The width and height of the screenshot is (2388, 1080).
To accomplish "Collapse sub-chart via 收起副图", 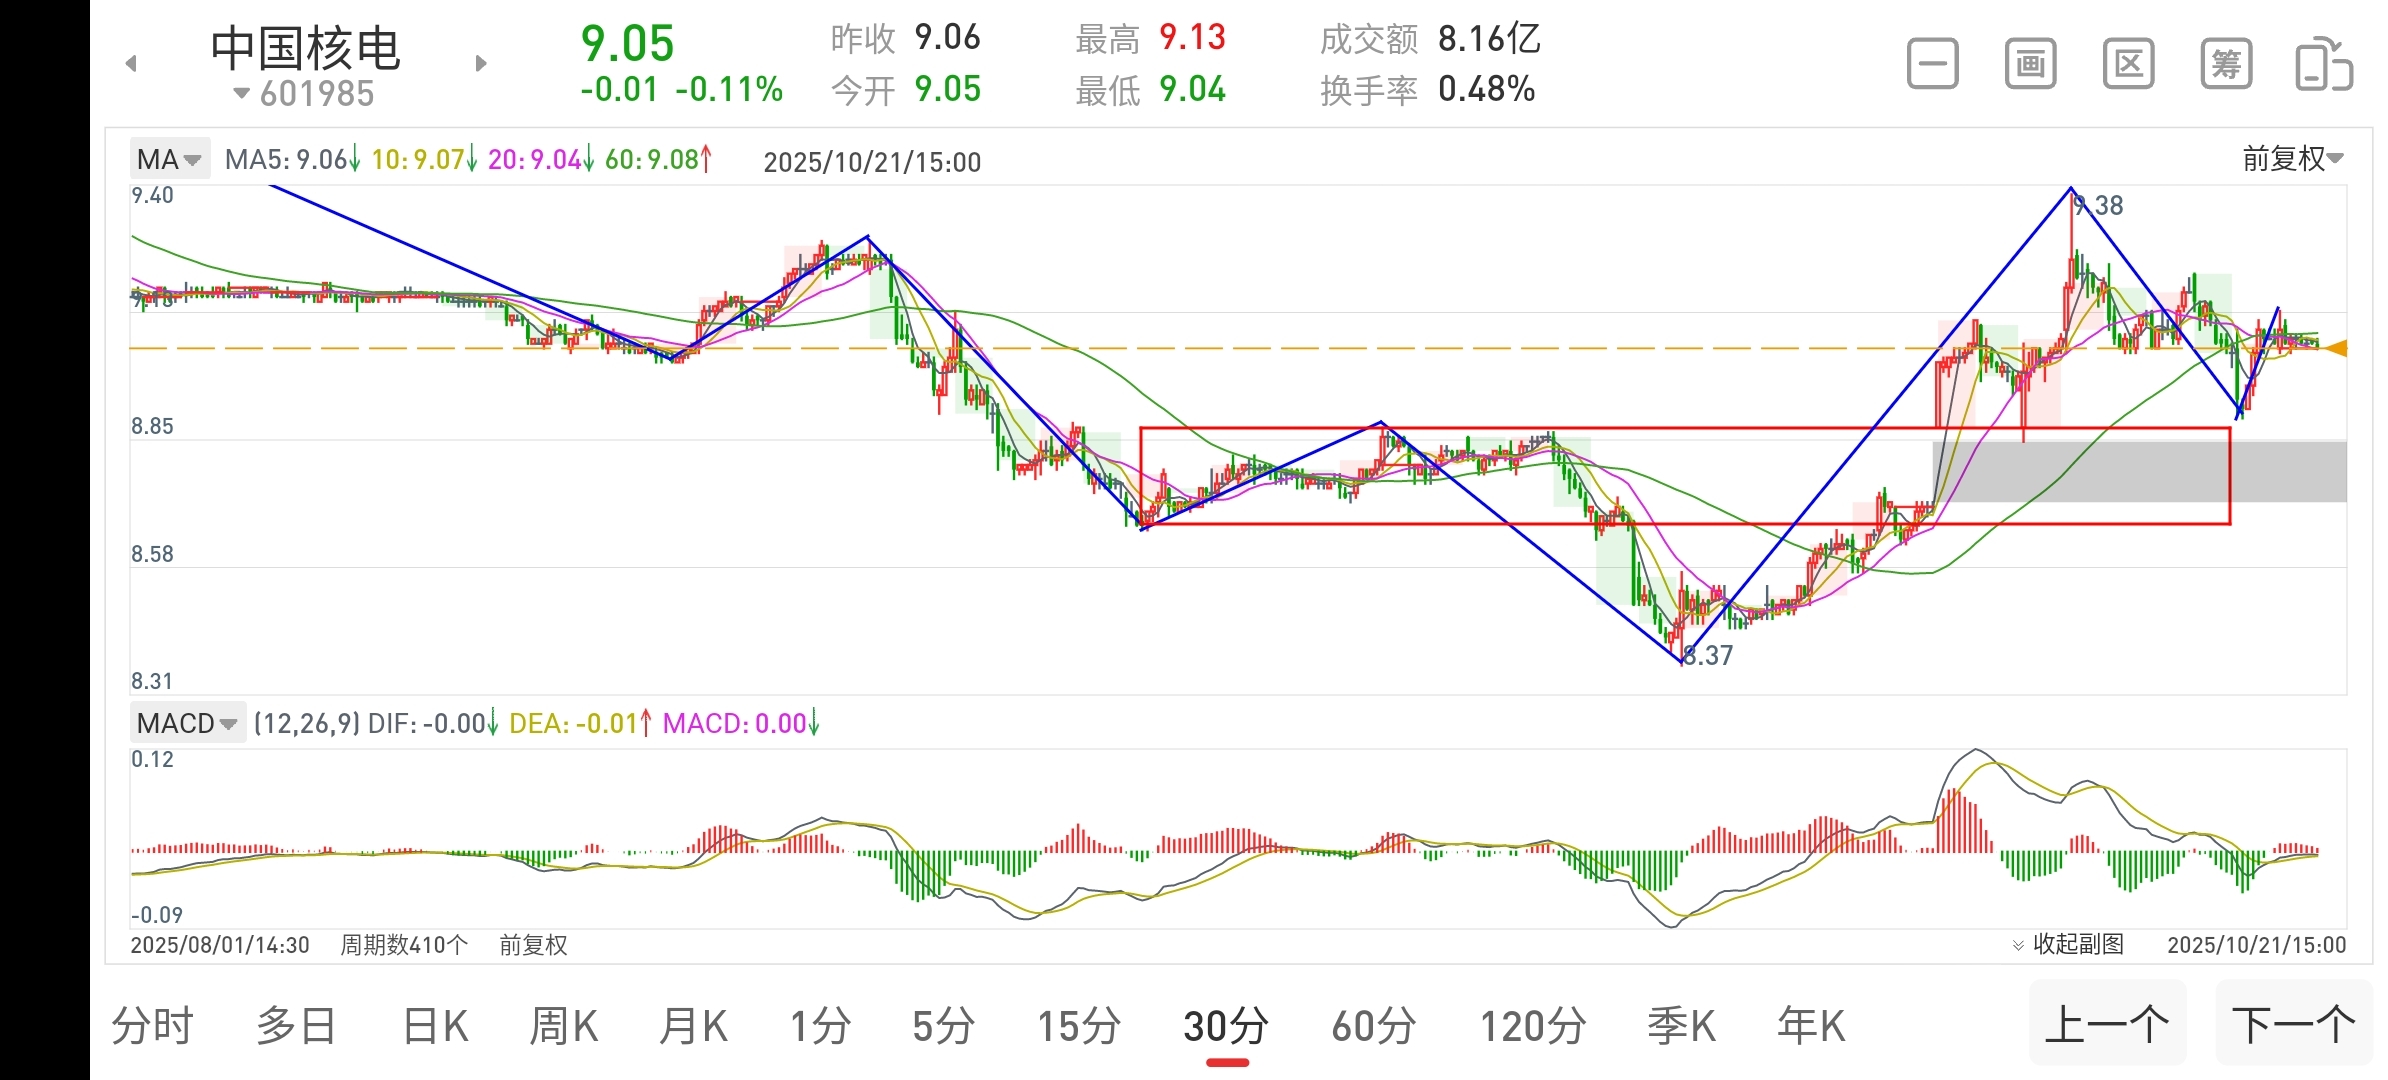I will tap(2068, 944).
